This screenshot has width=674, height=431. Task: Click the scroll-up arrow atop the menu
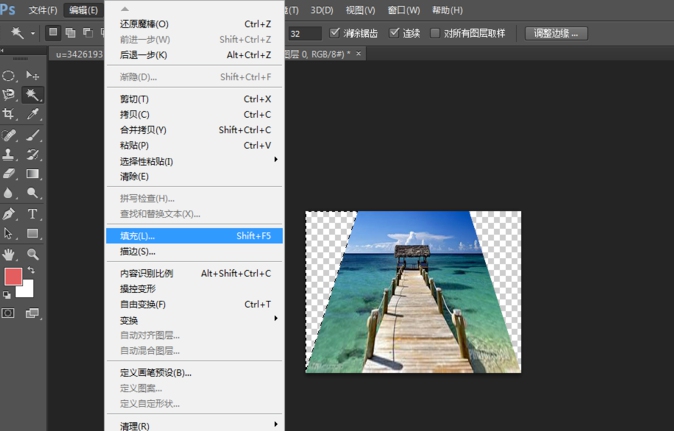click(x=125, y=9)
